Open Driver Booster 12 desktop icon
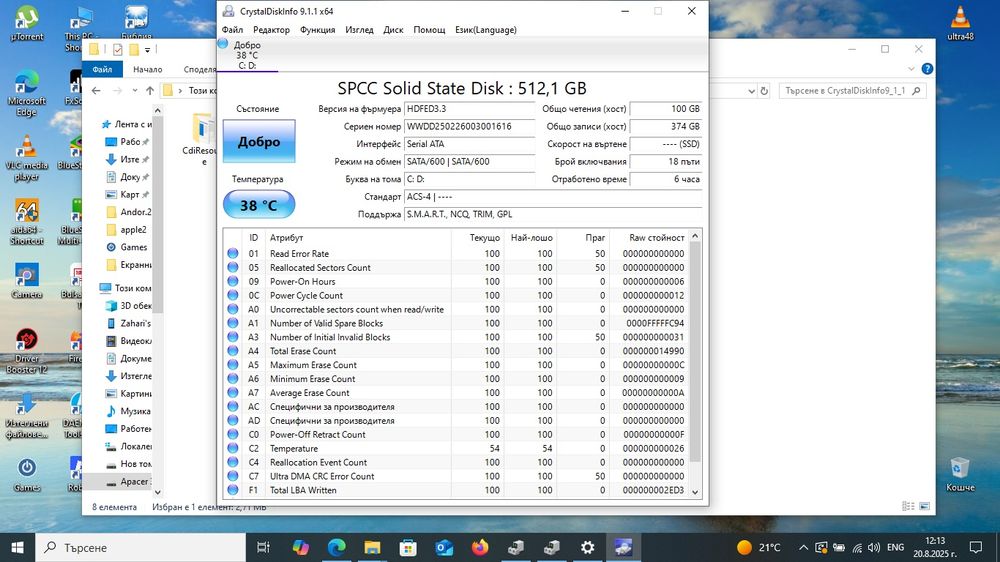The height and width of the screenshot is (562, 1000). click(x=26, y=351)
